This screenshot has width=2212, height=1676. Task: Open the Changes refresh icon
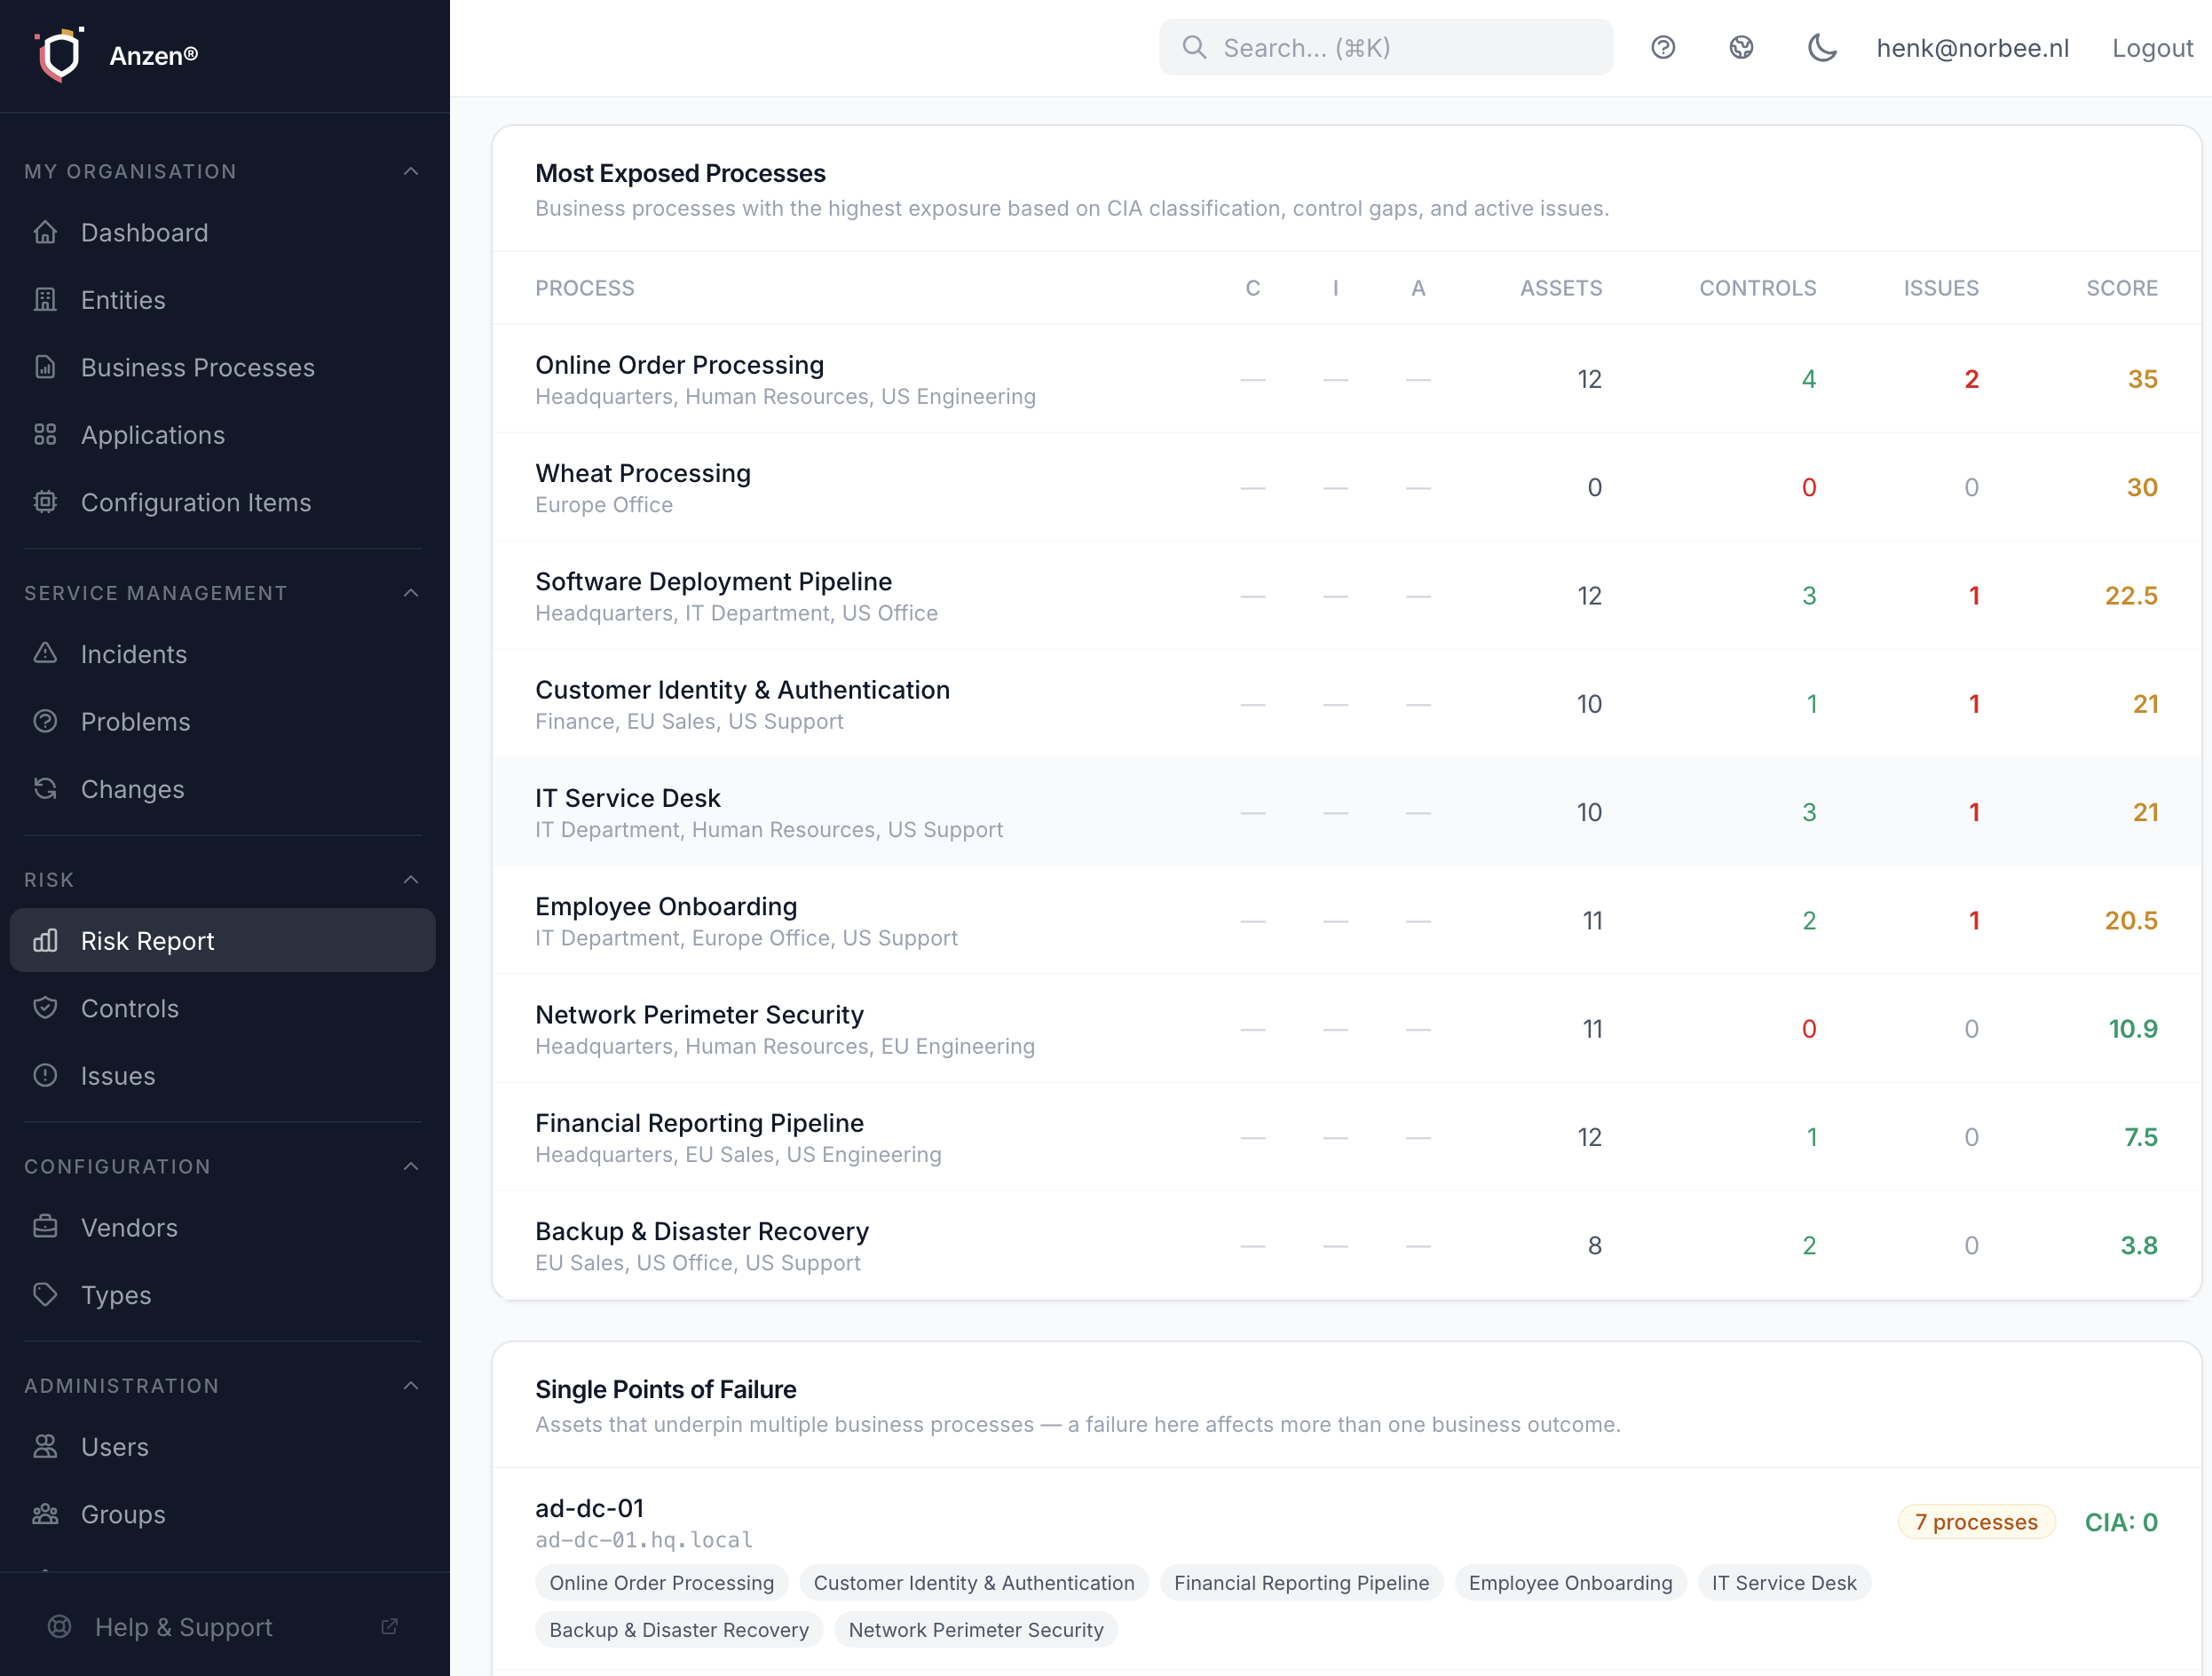tap(46, 788)
